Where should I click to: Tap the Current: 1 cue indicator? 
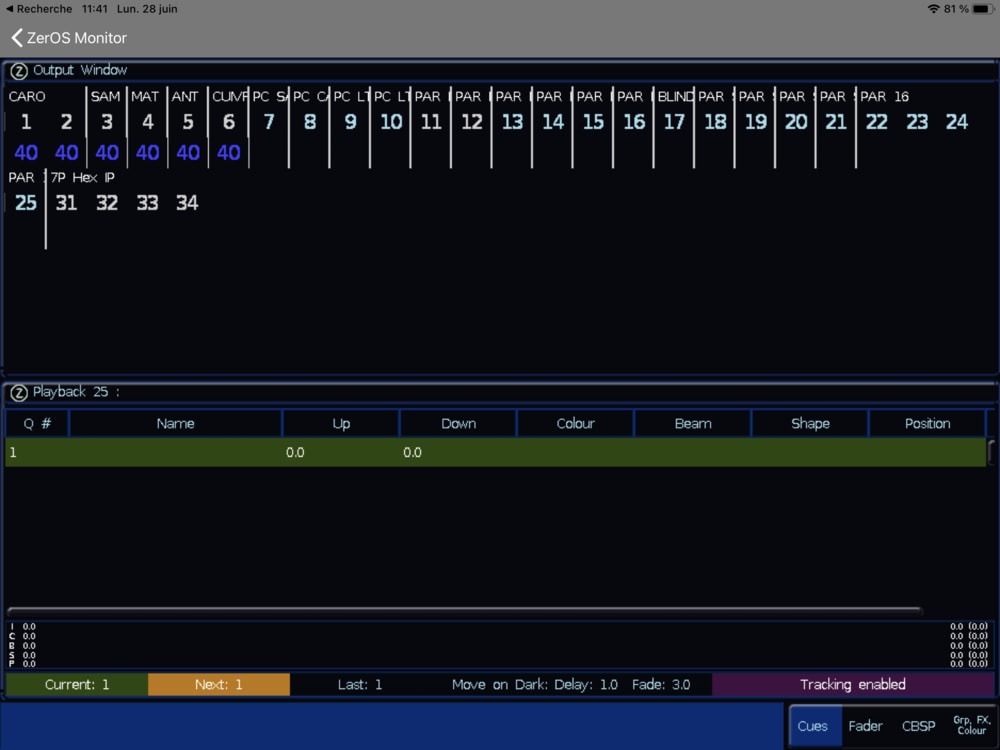pos(77,685)
